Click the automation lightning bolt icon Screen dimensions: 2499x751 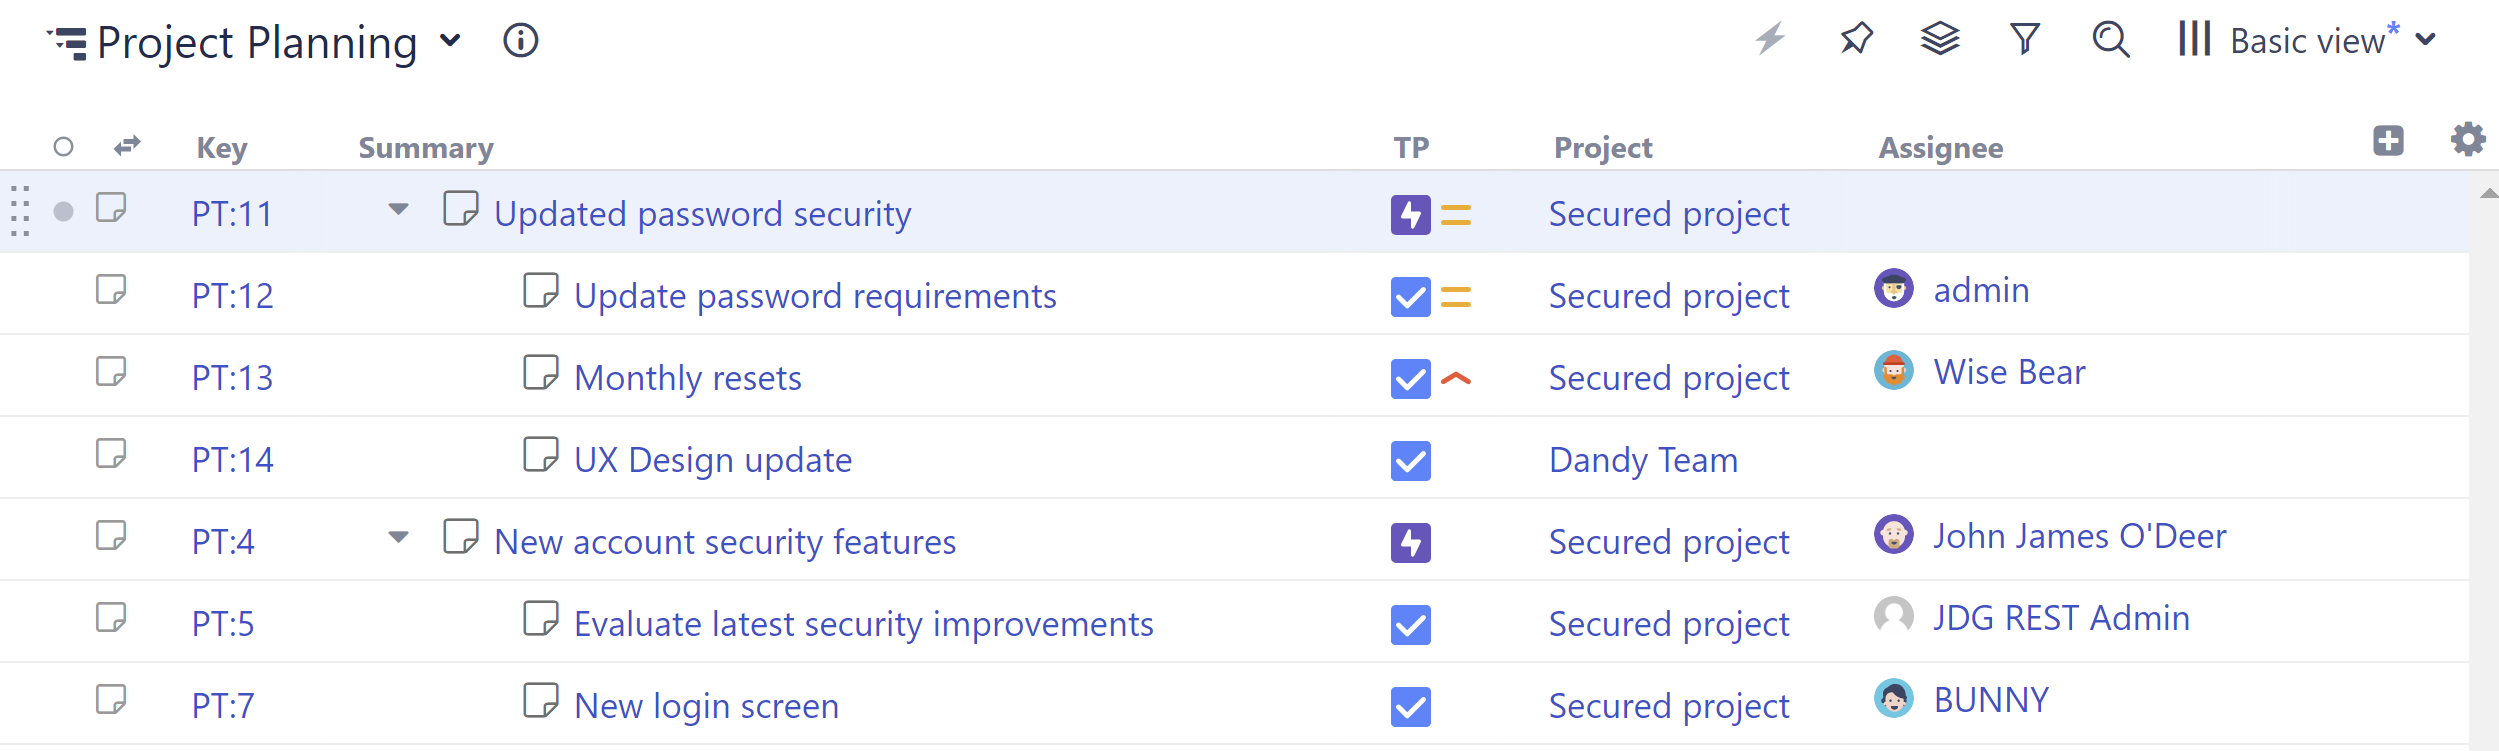[x=1770, y=40]
